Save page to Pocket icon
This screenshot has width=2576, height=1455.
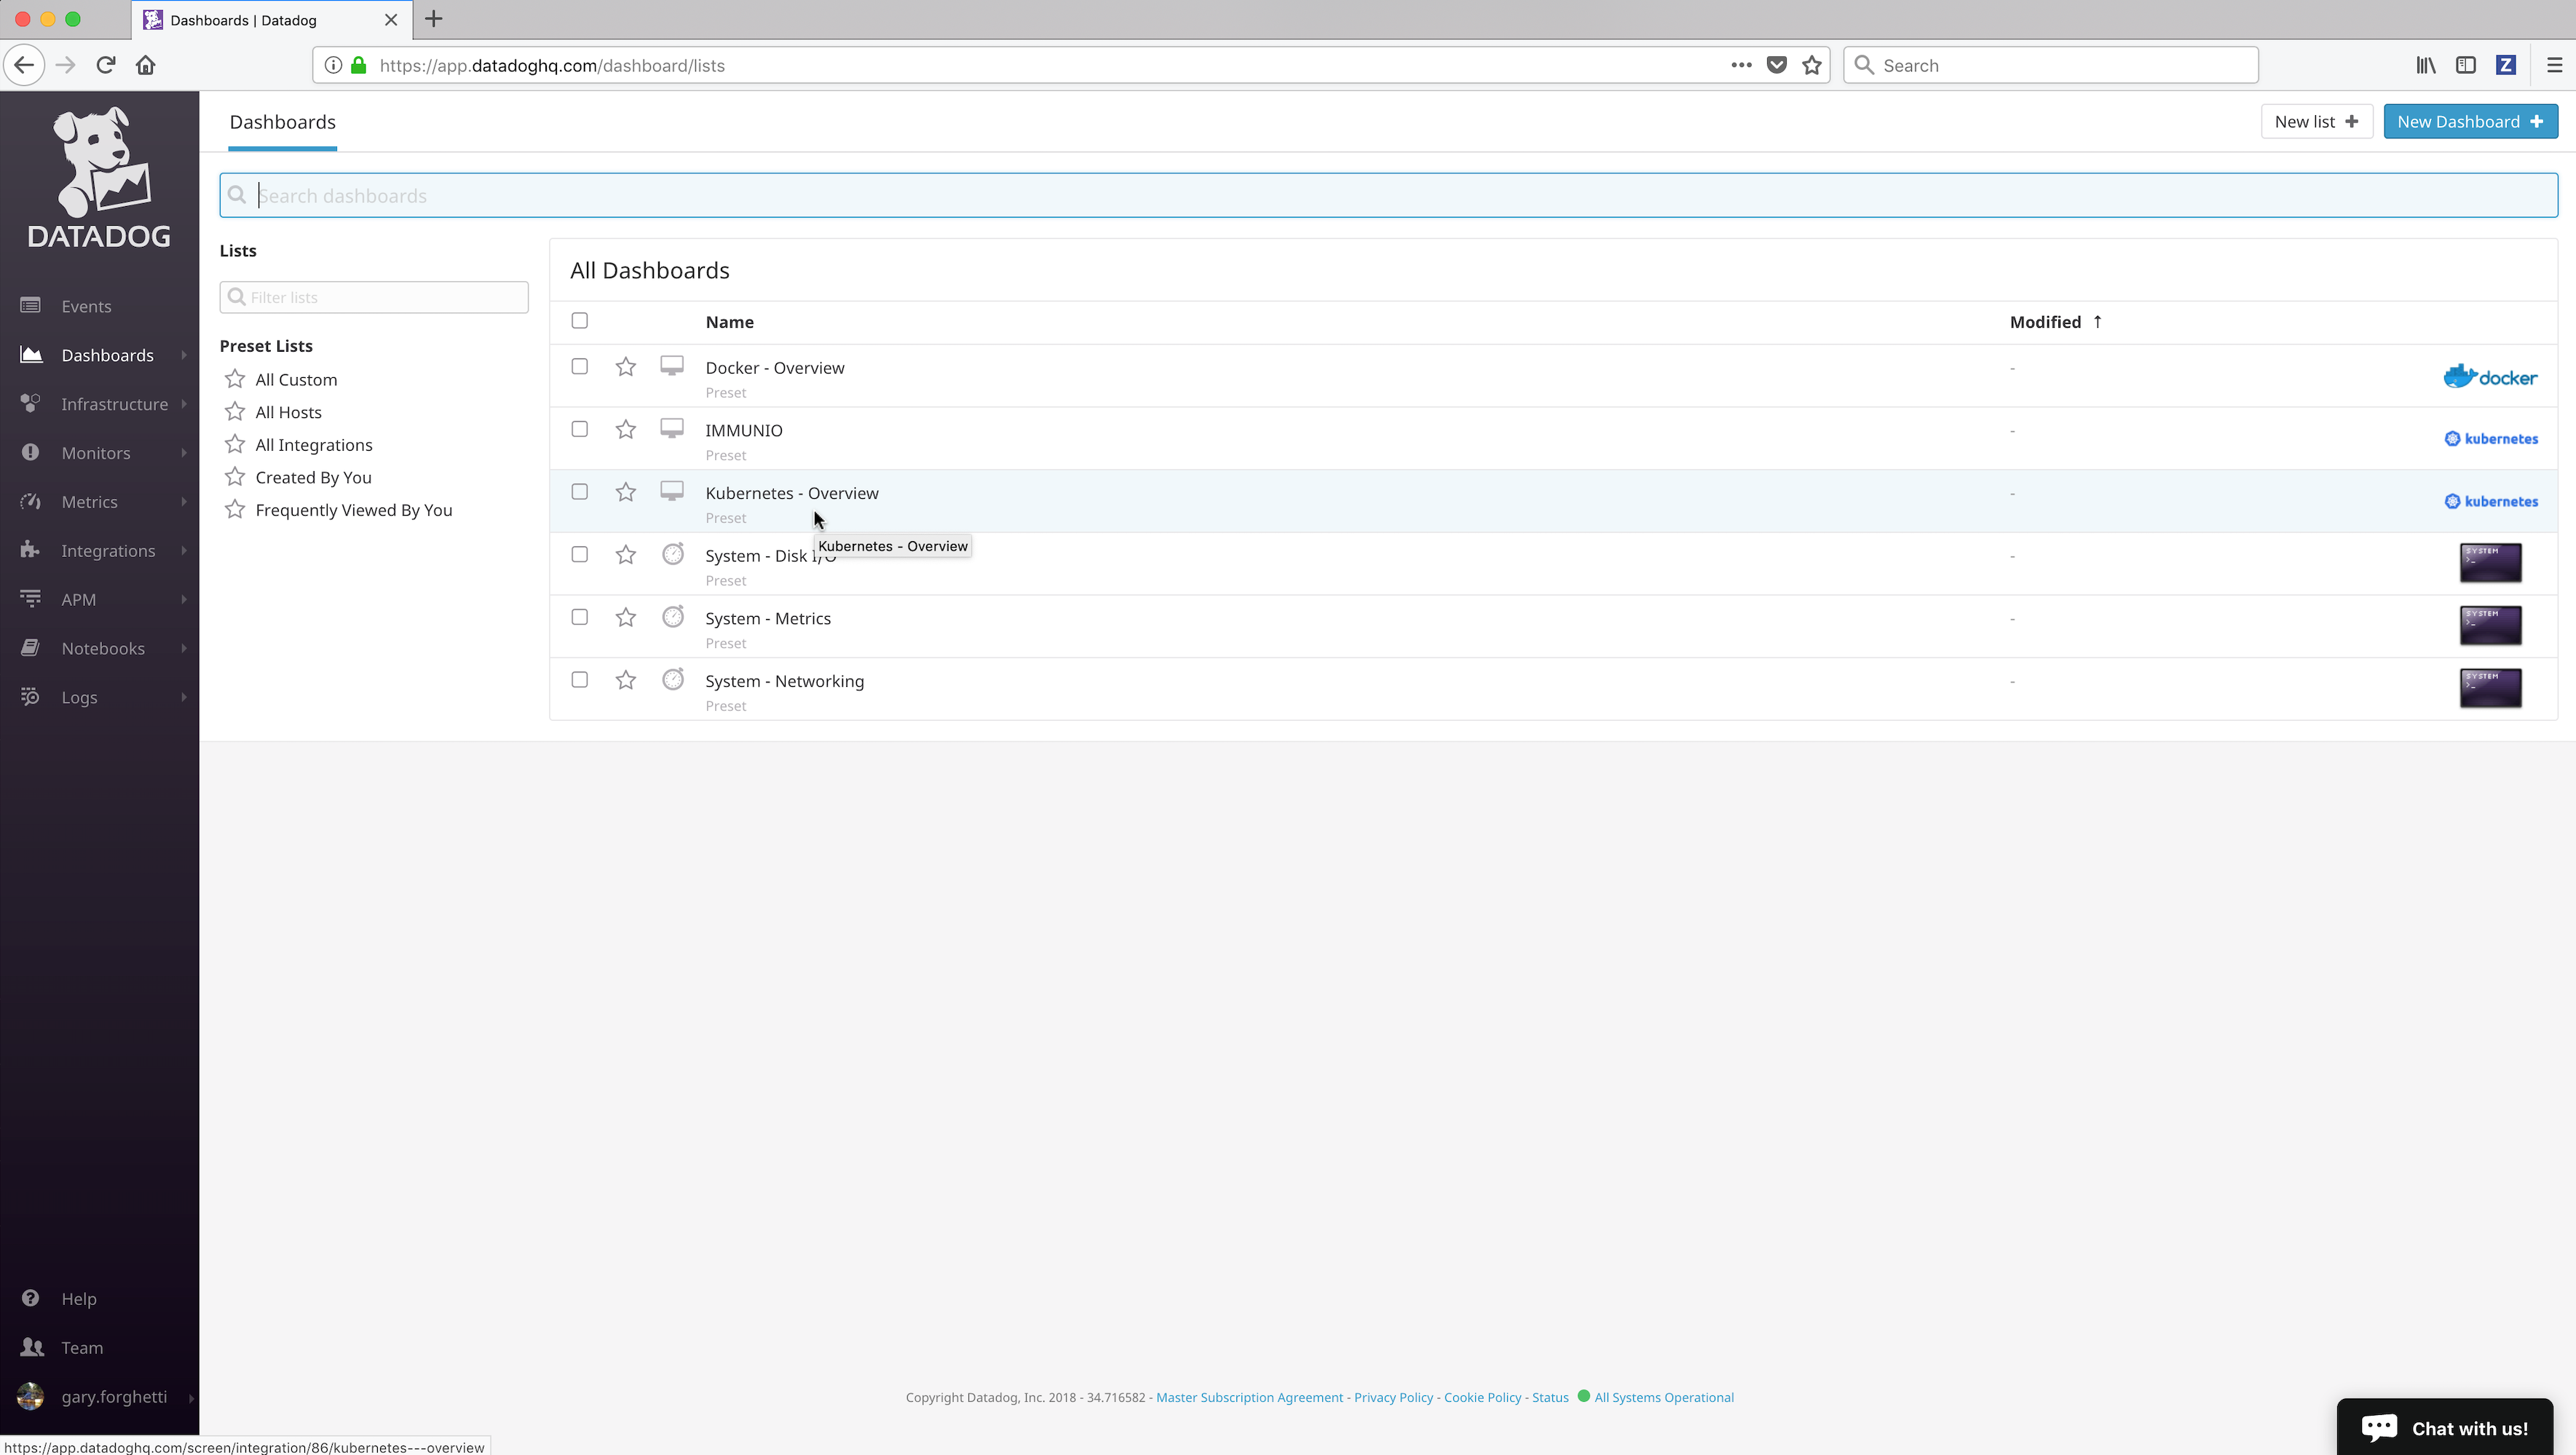point(1777,65)
